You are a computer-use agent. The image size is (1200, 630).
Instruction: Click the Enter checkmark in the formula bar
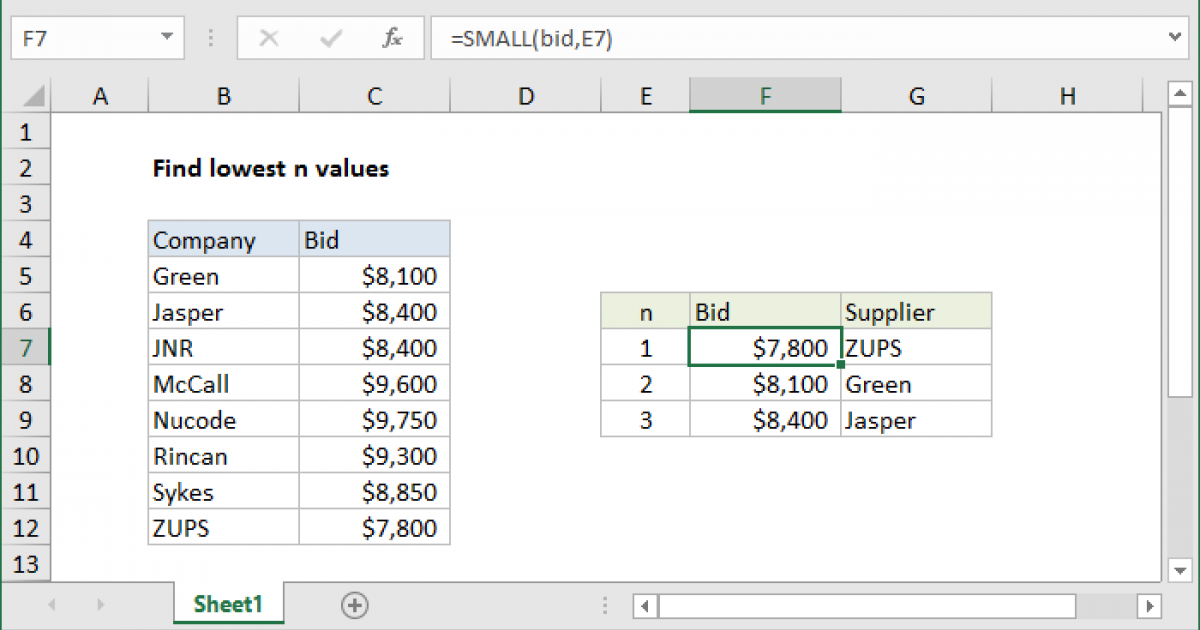[x=330, y=37]
